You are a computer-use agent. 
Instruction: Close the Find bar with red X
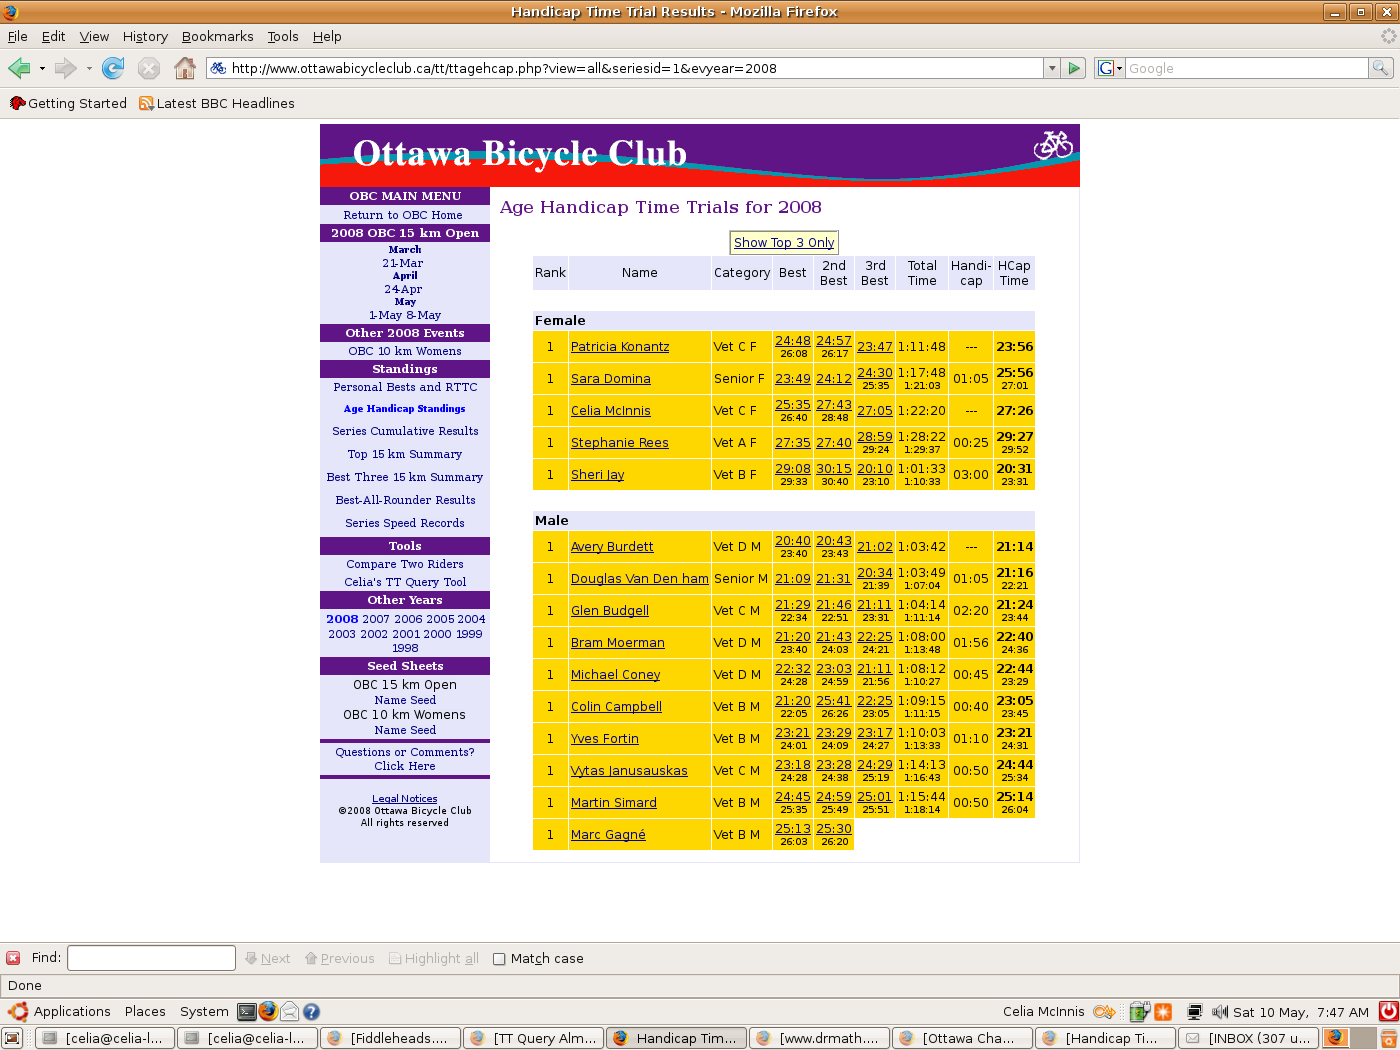pyautogui.click(x=13, y=958)
